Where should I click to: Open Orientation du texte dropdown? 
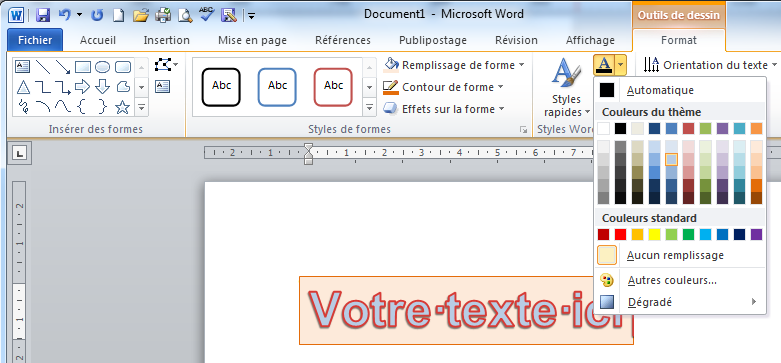point(710,65)
